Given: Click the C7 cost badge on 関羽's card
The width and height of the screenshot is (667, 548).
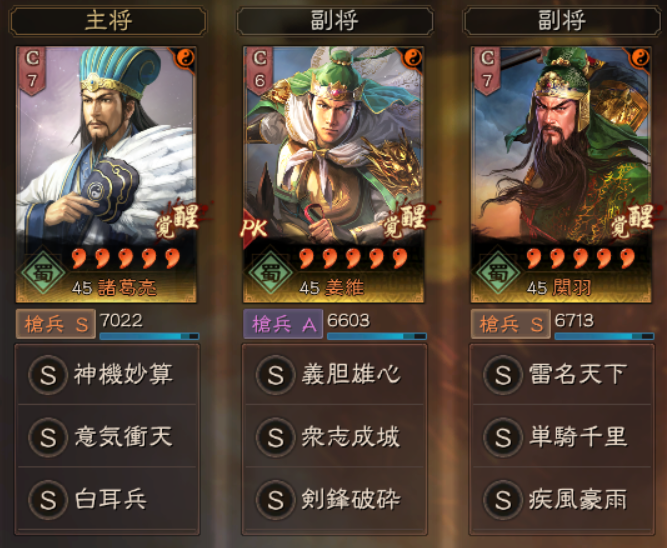Looking at the screenshot, I should pyautogui.click(x=486, y=70).
